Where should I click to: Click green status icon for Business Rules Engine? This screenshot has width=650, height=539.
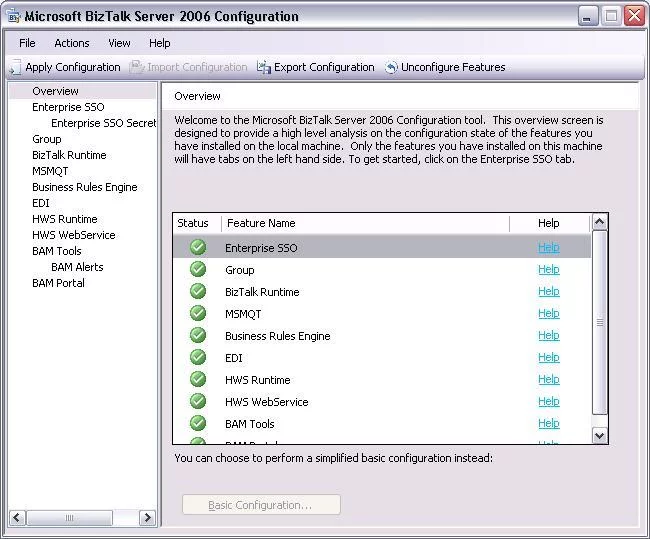198,335
